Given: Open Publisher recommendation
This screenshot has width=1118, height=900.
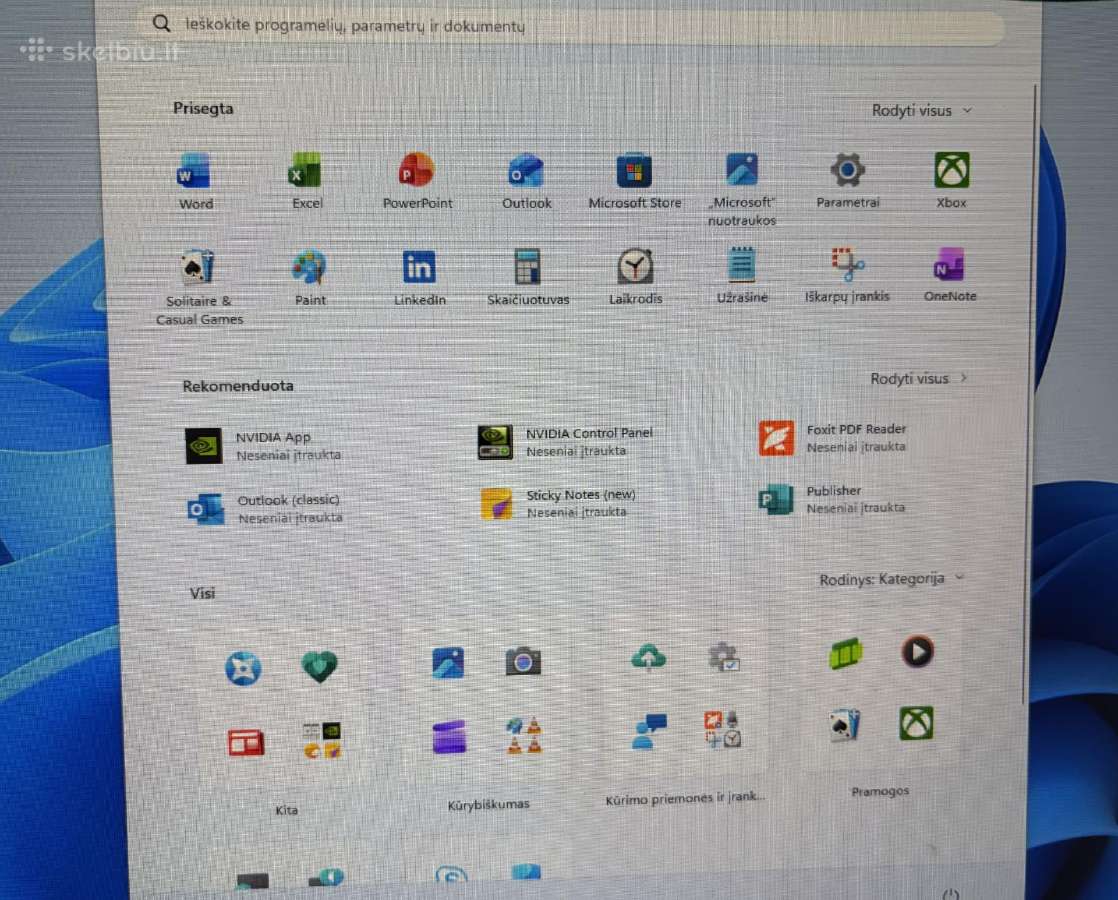Looking at the screenshot, I should click(x=831, y=499).
